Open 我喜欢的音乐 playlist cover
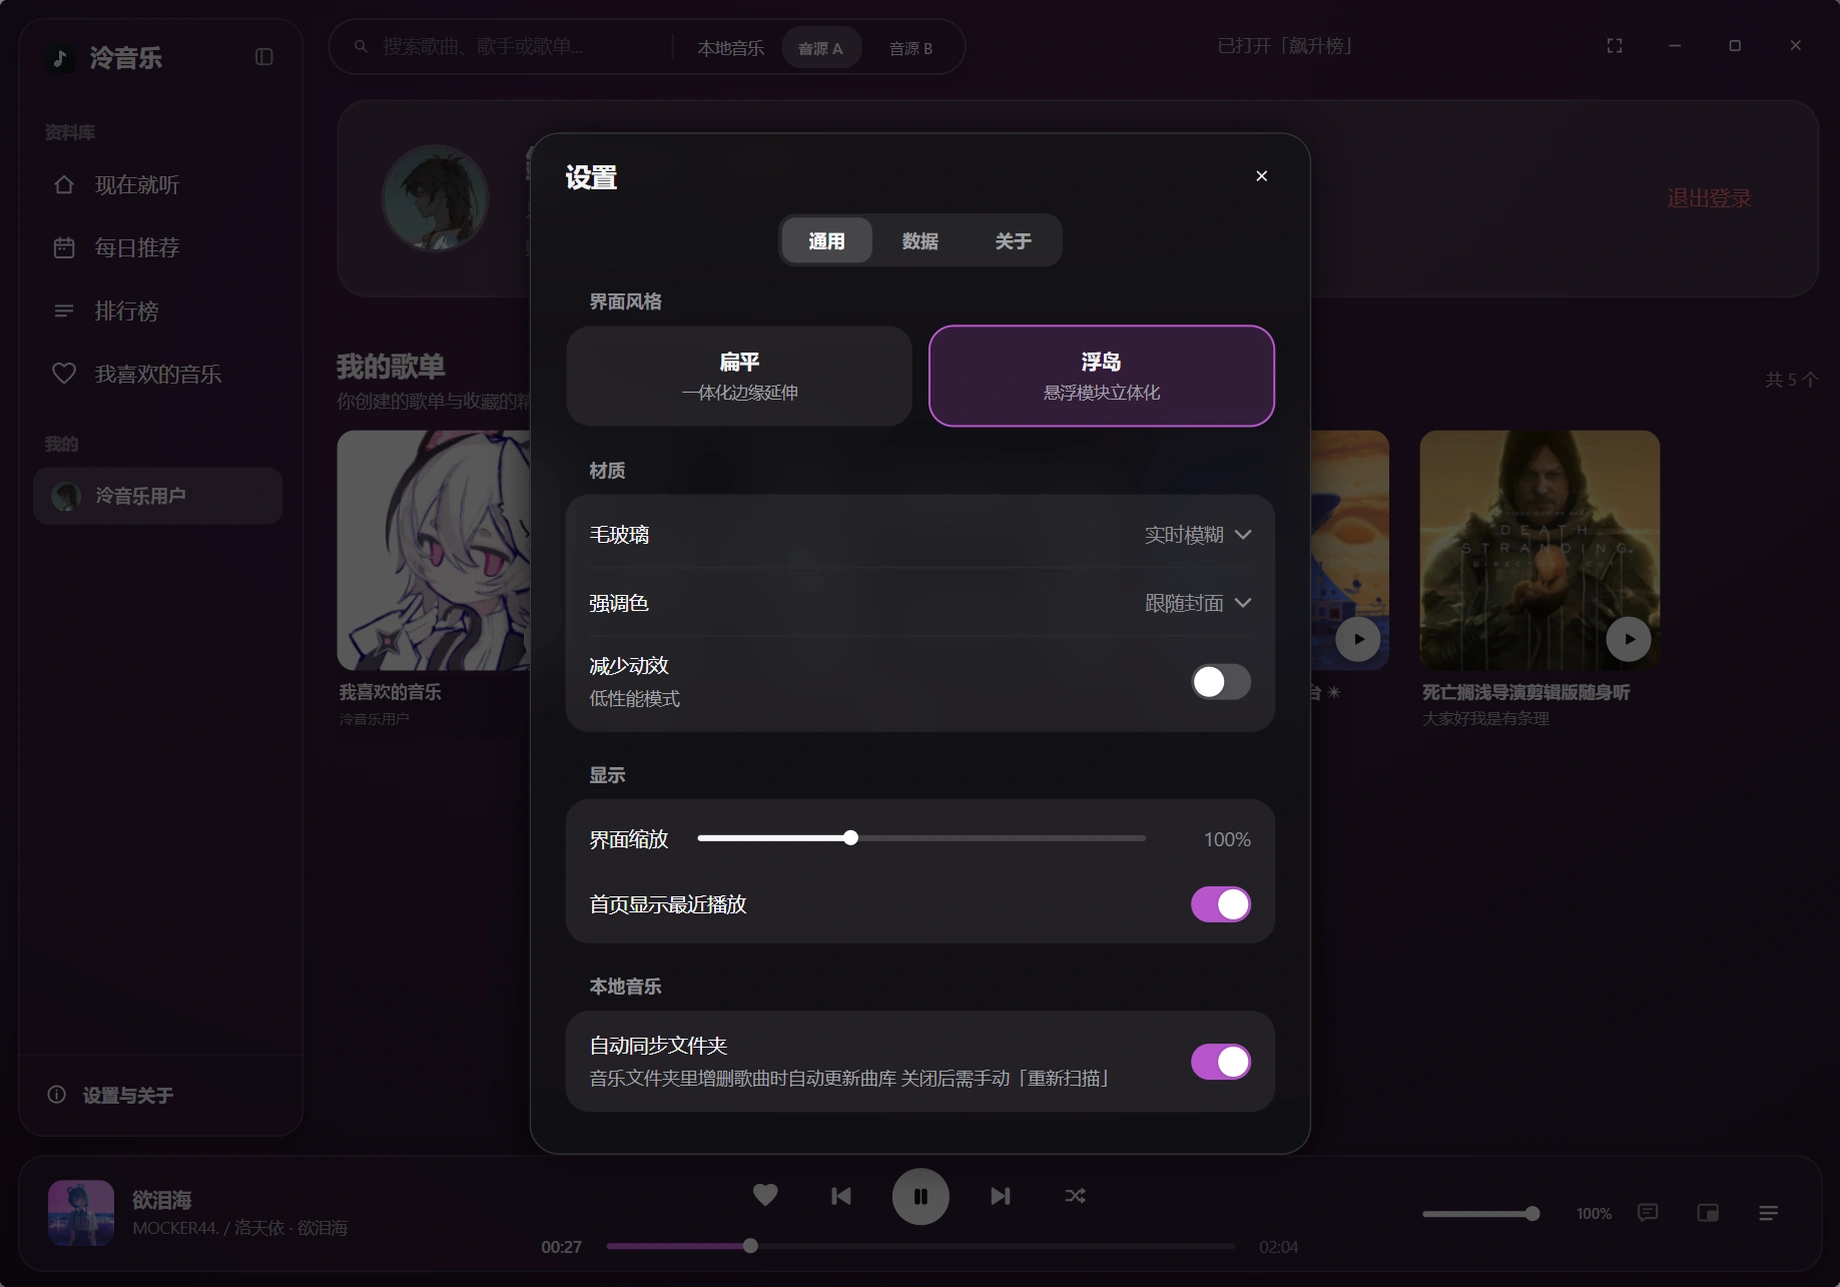 tap(434, 550)
